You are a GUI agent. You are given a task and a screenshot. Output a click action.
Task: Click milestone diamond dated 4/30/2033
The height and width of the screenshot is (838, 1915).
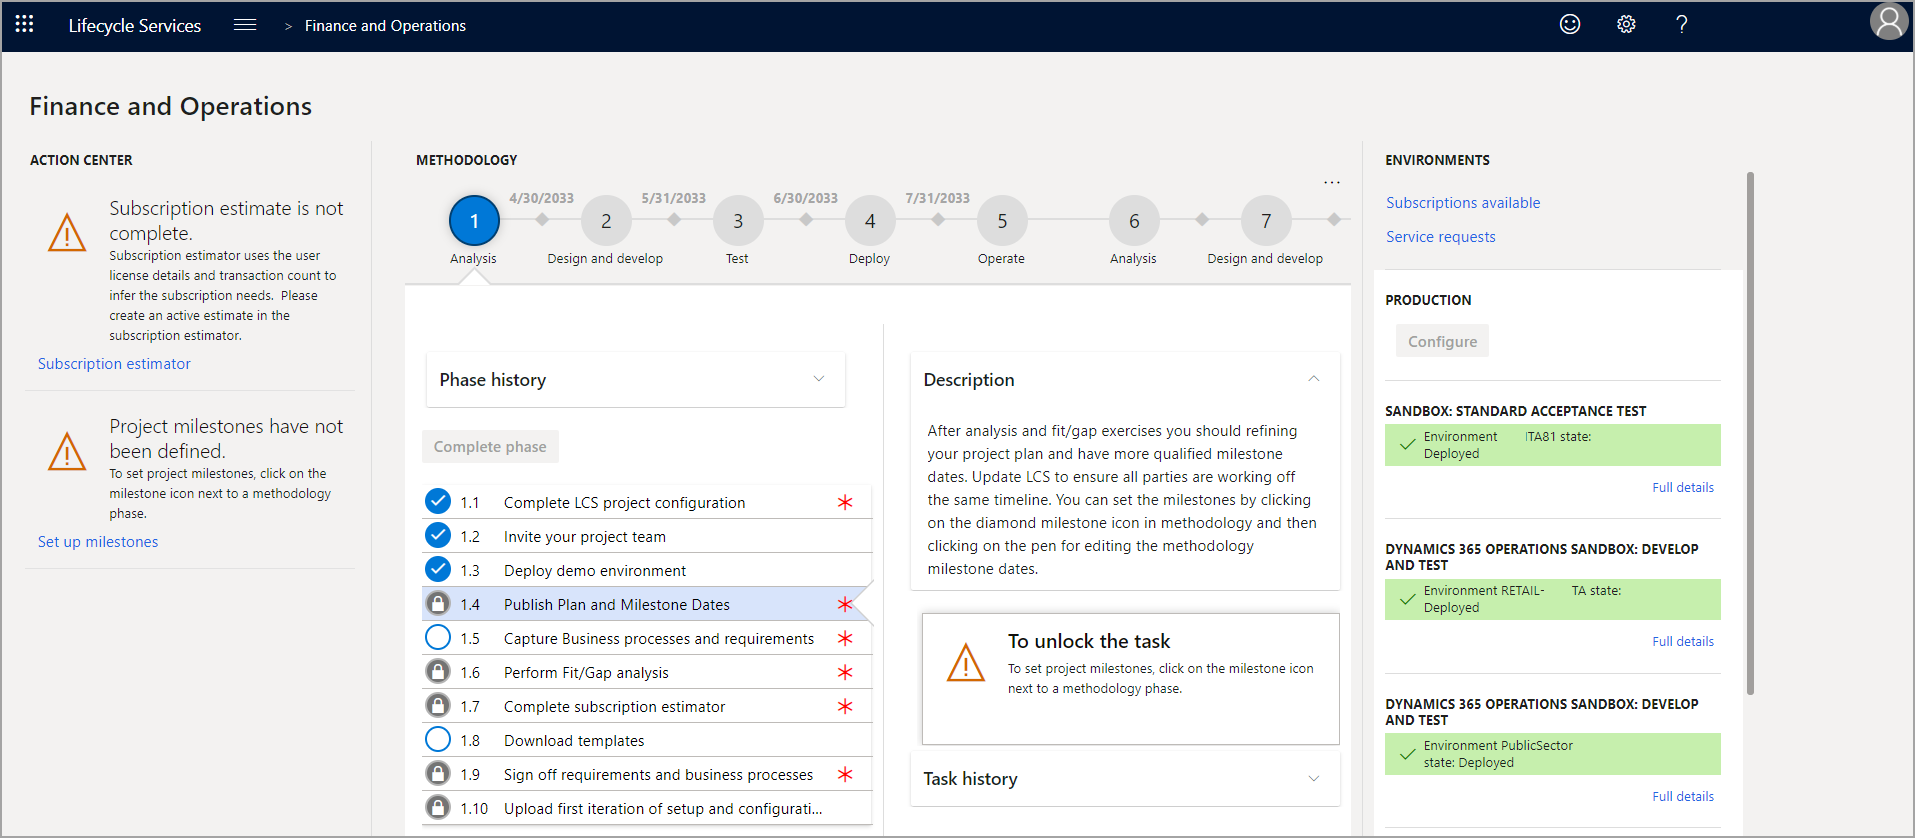click(x=542, y=219)
